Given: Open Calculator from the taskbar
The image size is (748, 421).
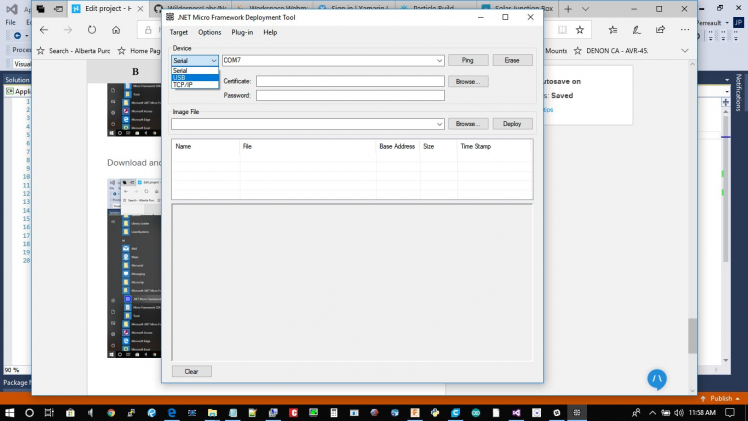Looking at the screenshot, I should coord(334,412).
